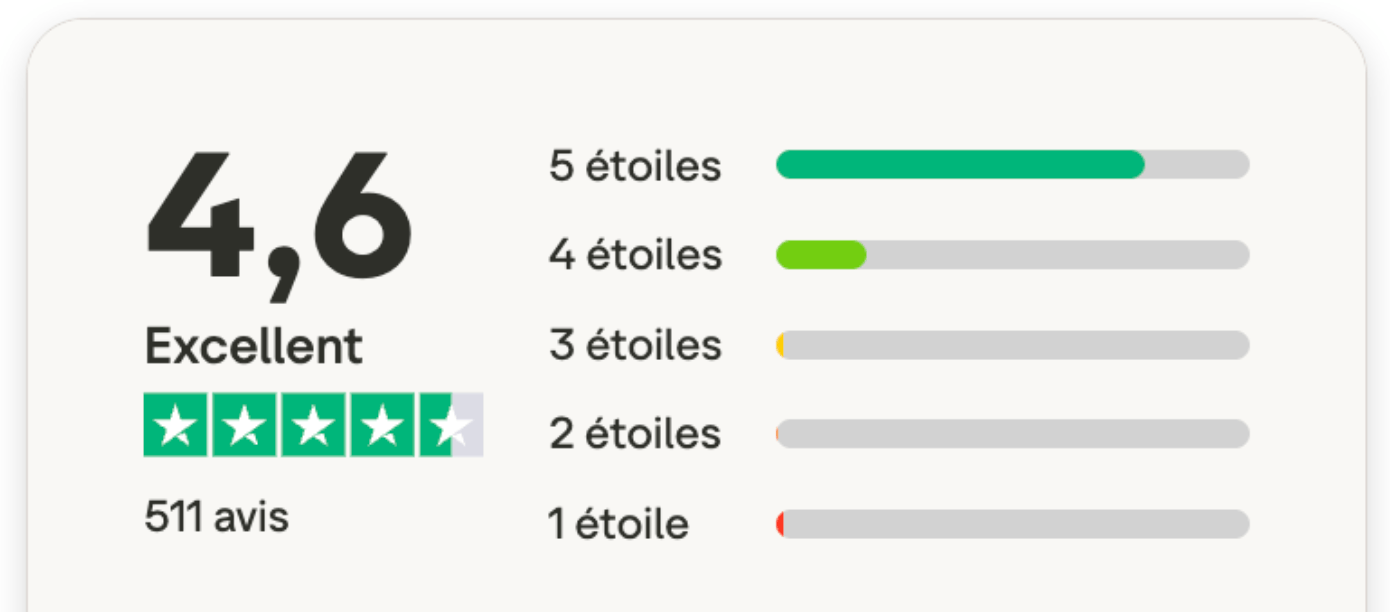This screenshot has height=612, width=1390.
Task: Click the 2 étoiles rating bar
Action: [1012, 434]
